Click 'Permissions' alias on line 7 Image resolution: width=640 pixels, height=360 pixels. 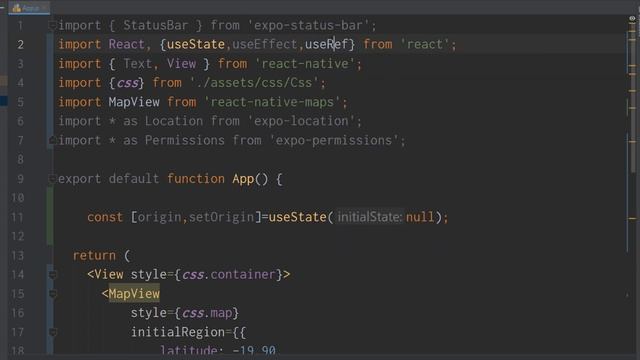point(184,140)
